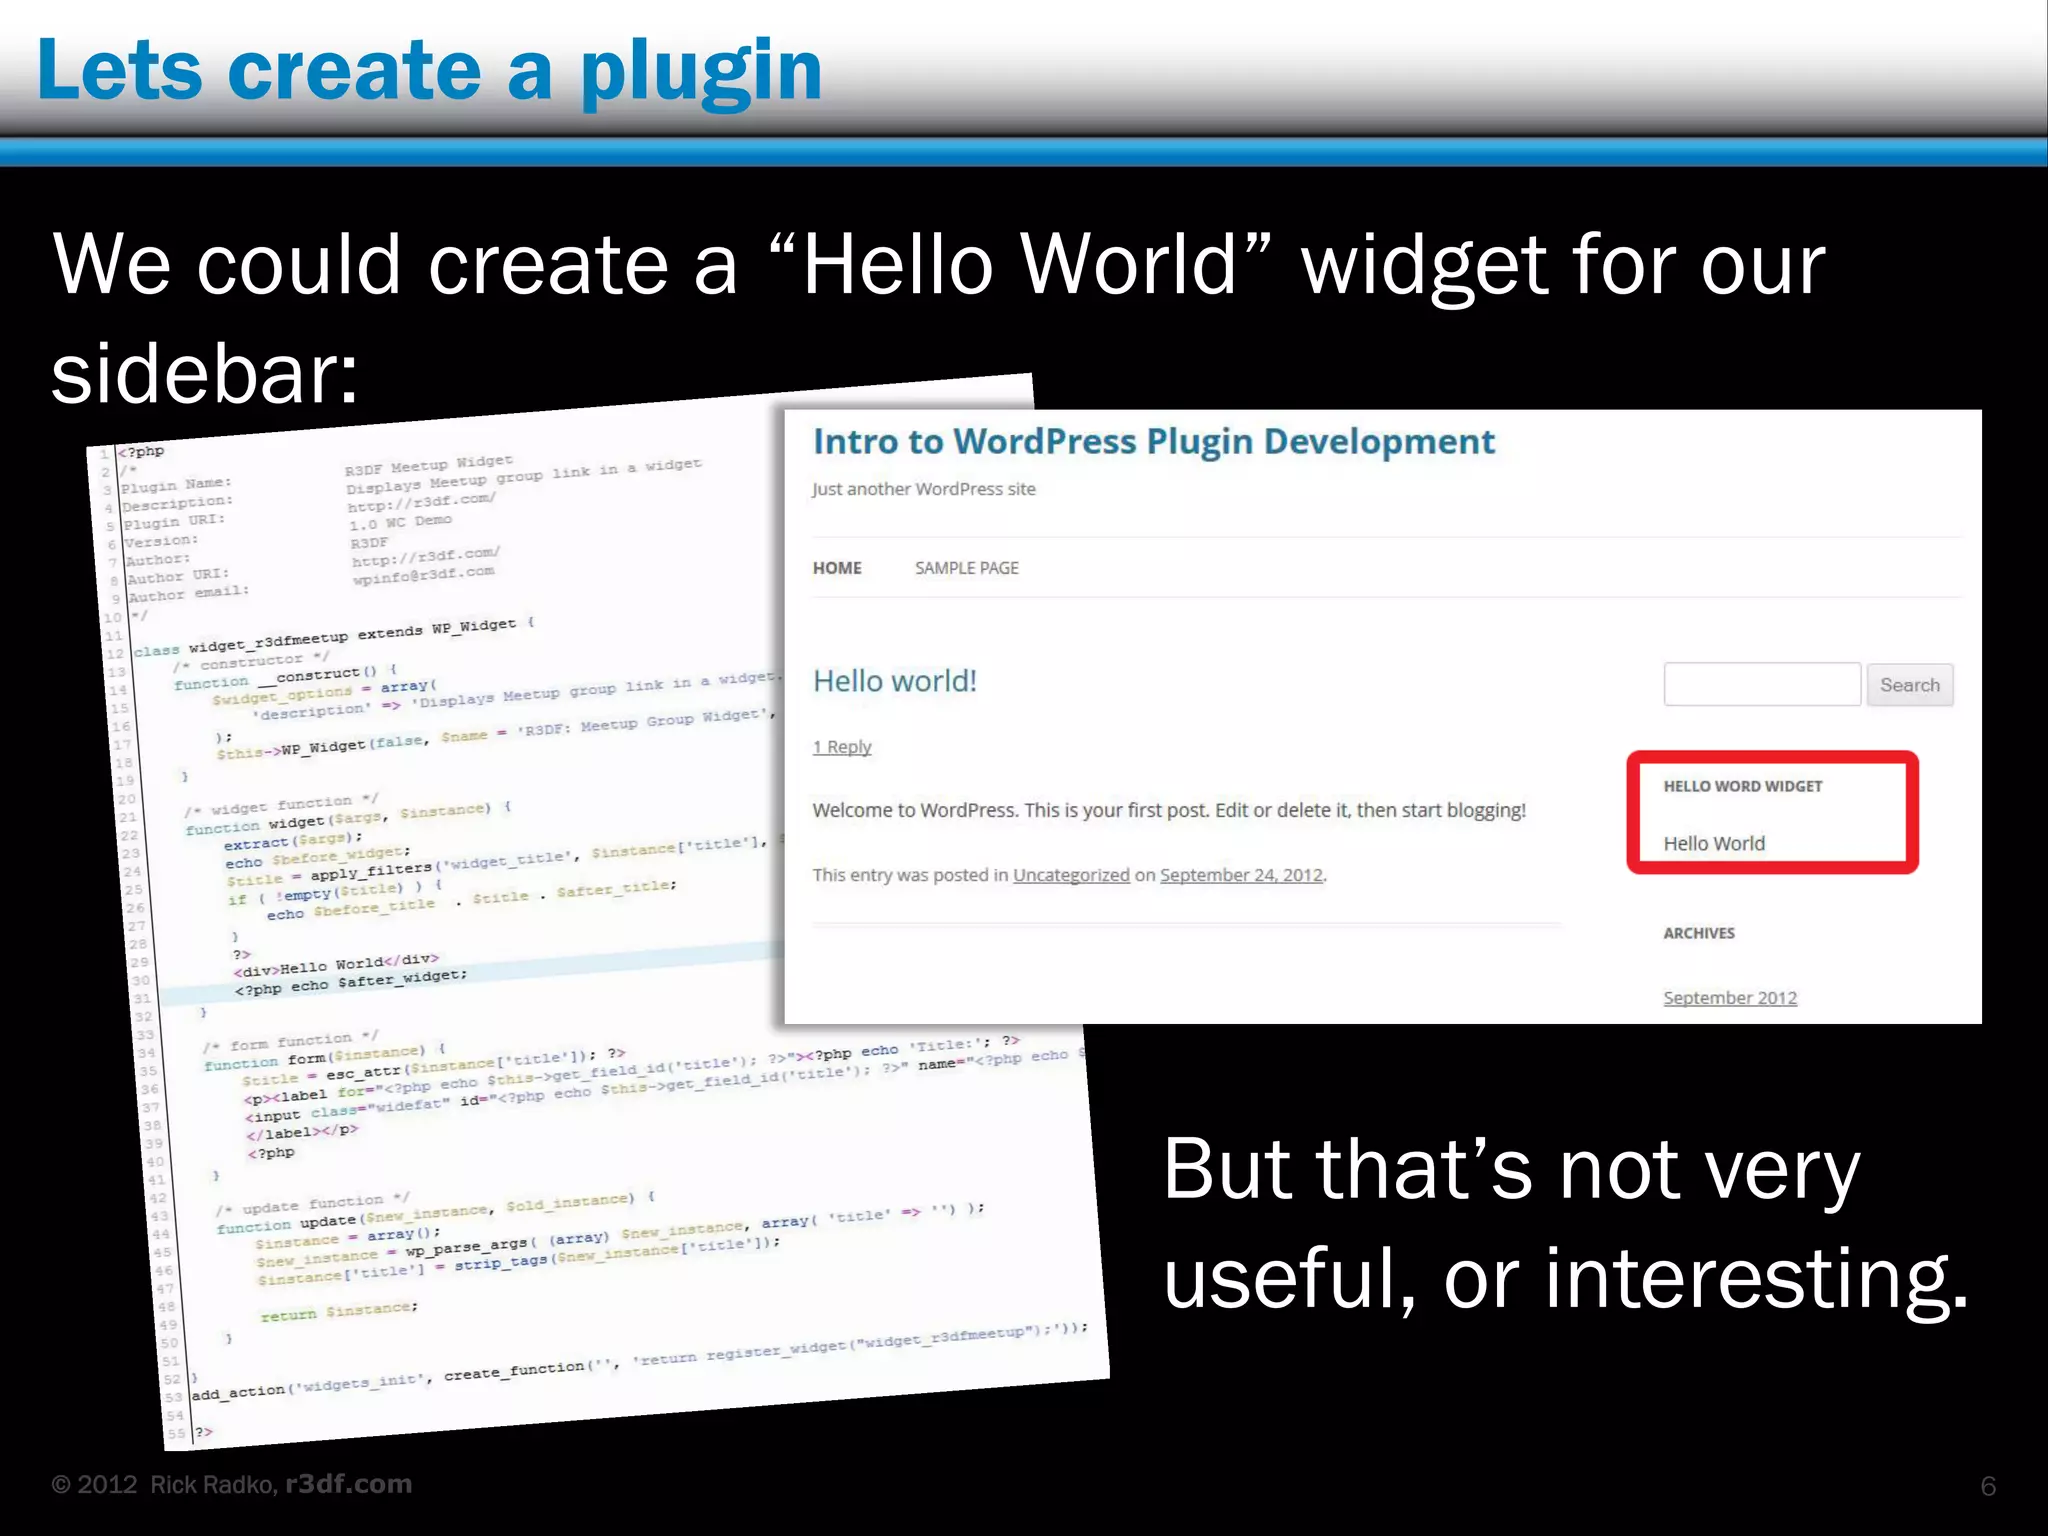2048x1536 pixels.
Task: Click the 'But that's not very' text
Action: tap(1511, 1170)
